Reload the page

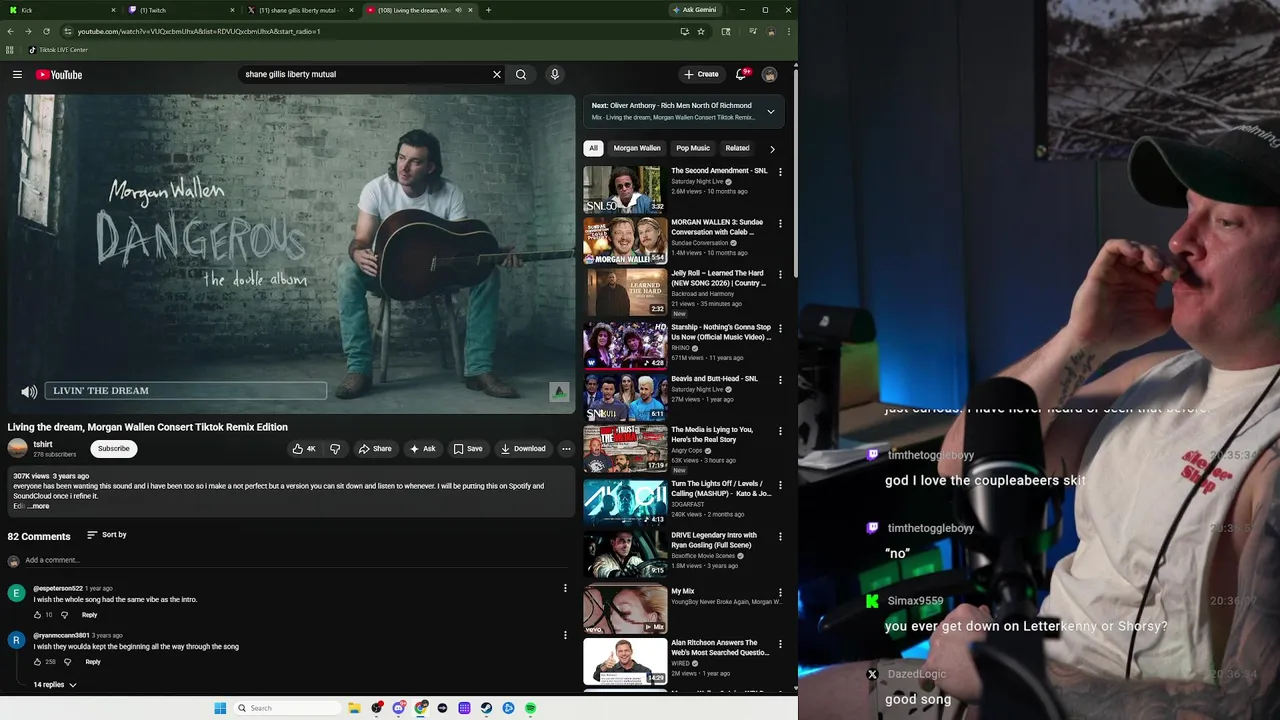pos(46,31)
